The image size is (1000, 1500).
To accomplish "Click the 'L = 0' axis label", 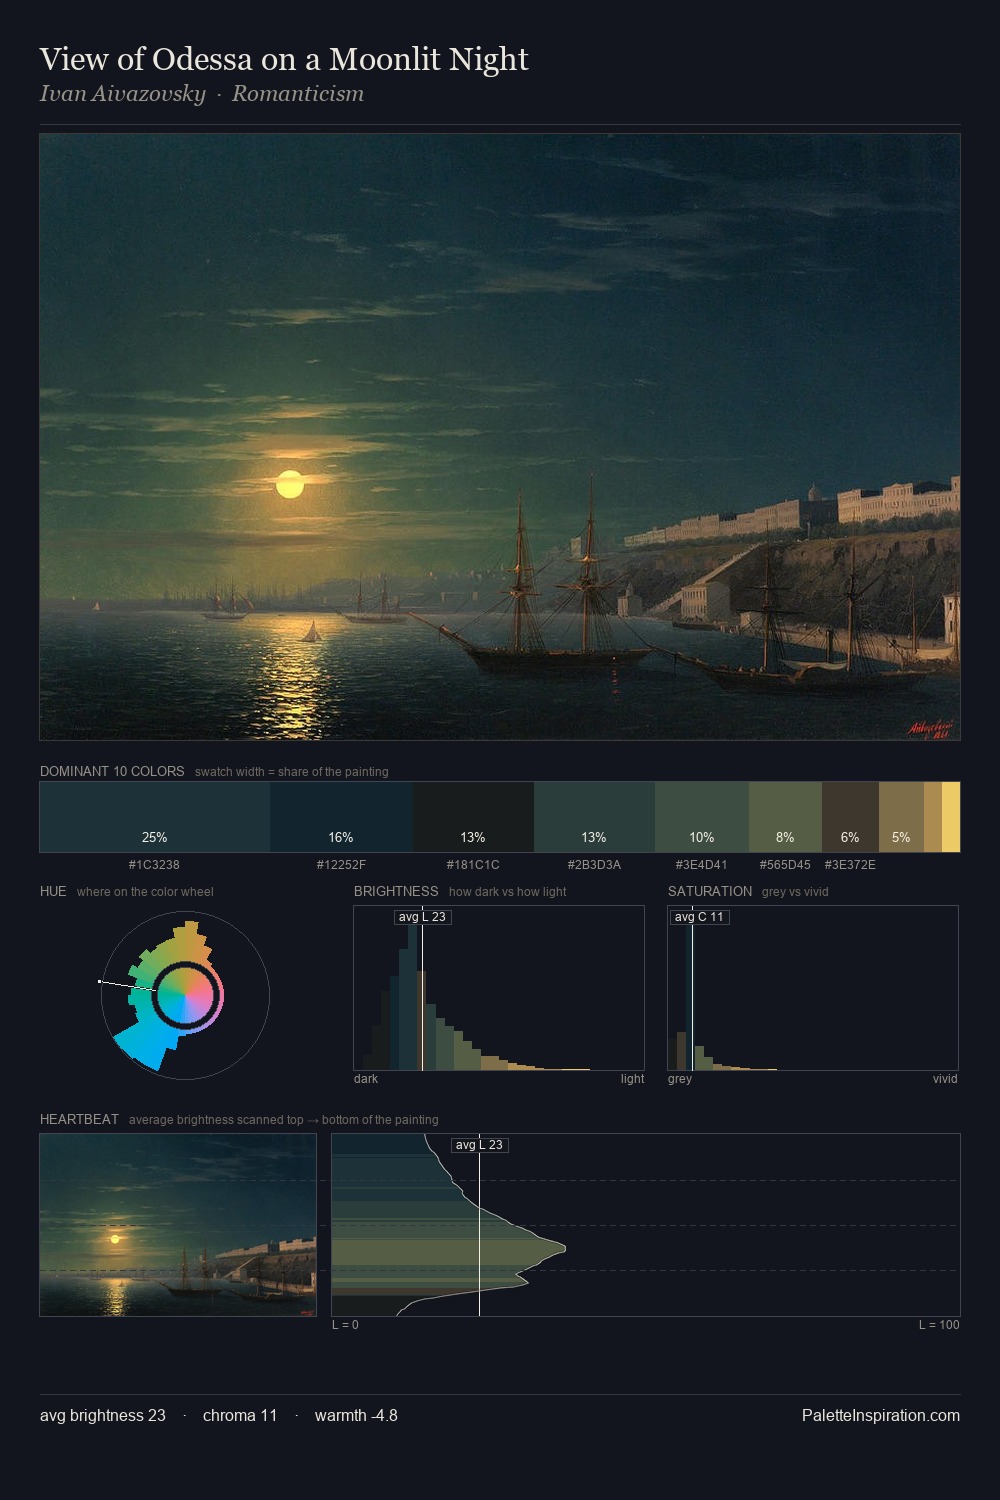I will (x=345, y=1325).
